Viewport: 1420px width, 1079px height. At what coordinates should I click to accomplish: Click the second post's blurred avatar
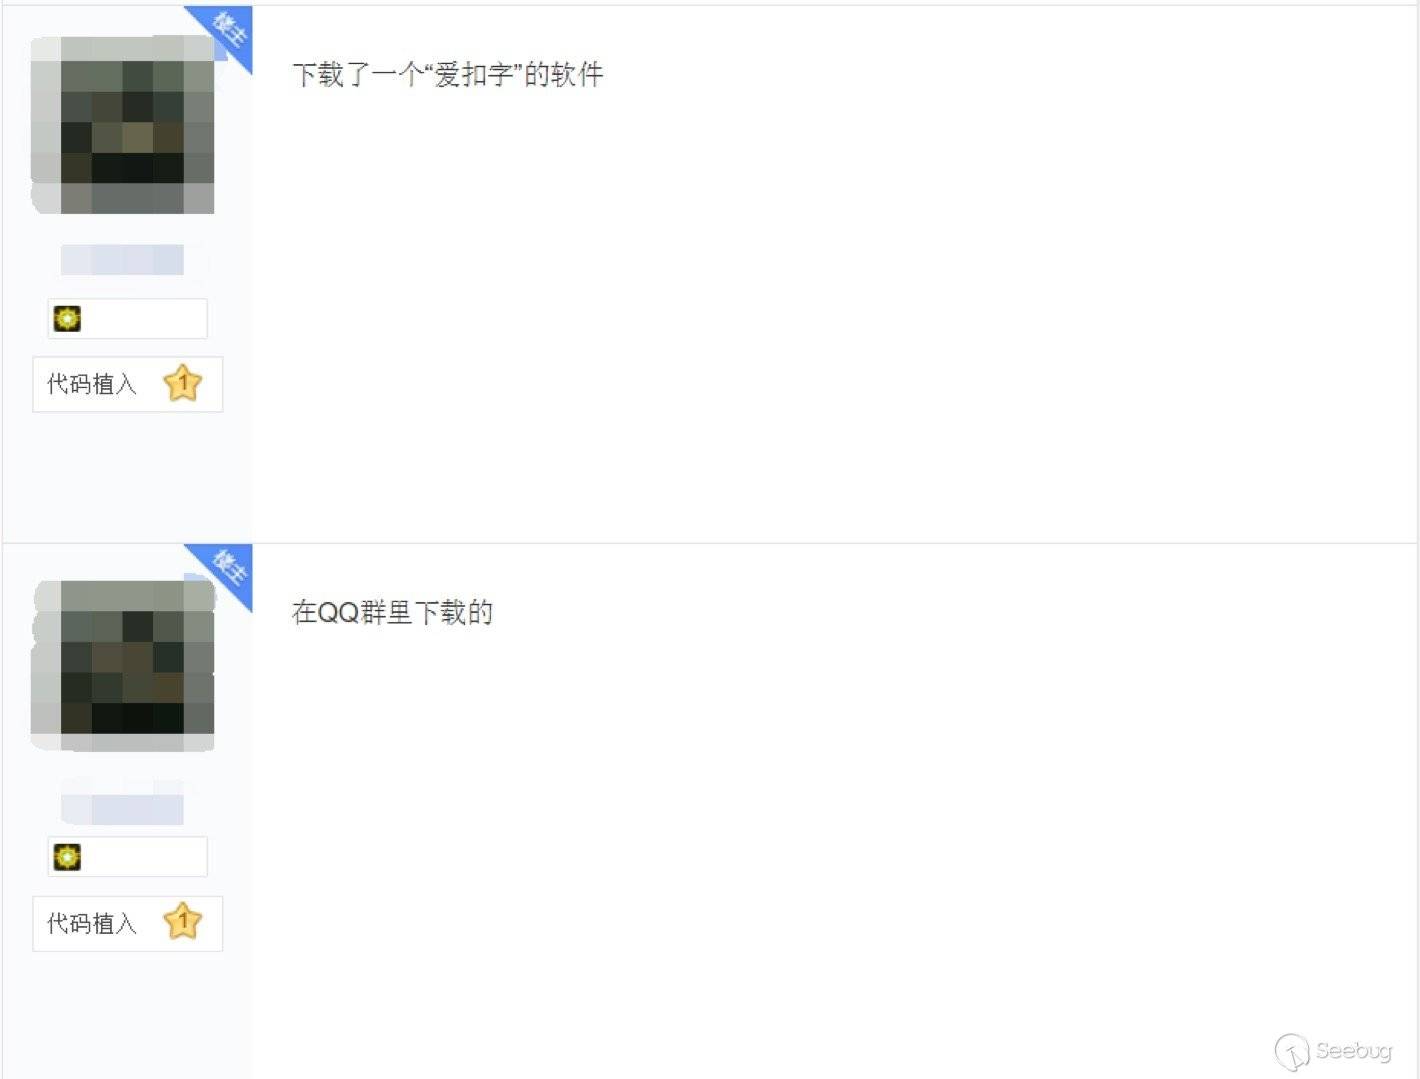pyautogui.click(x=123, y=665)
